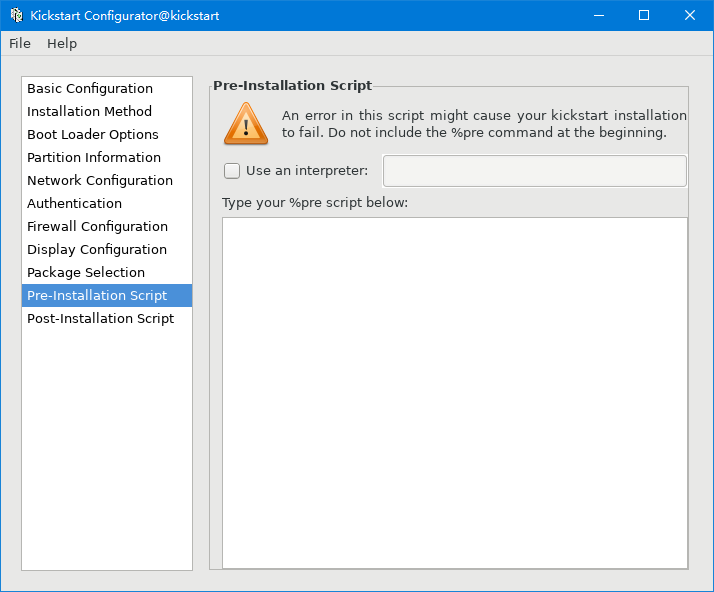Enable the Use an interpreter checkbox
Screen dimensions: 714x592
pyautogui.click(x=232, y=171)
